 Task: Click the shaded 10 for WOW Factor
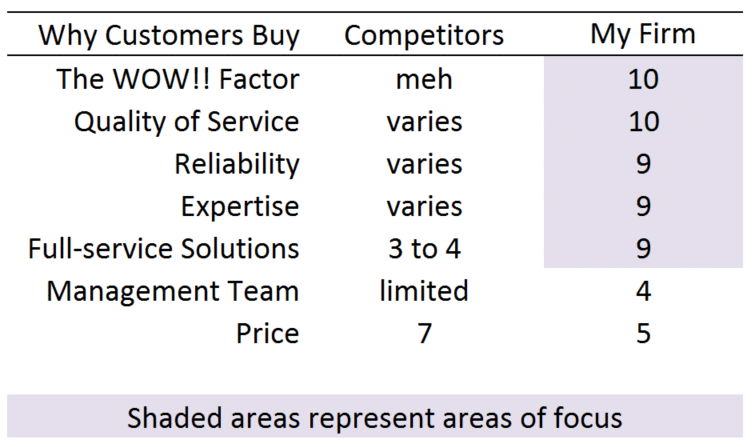643,79
